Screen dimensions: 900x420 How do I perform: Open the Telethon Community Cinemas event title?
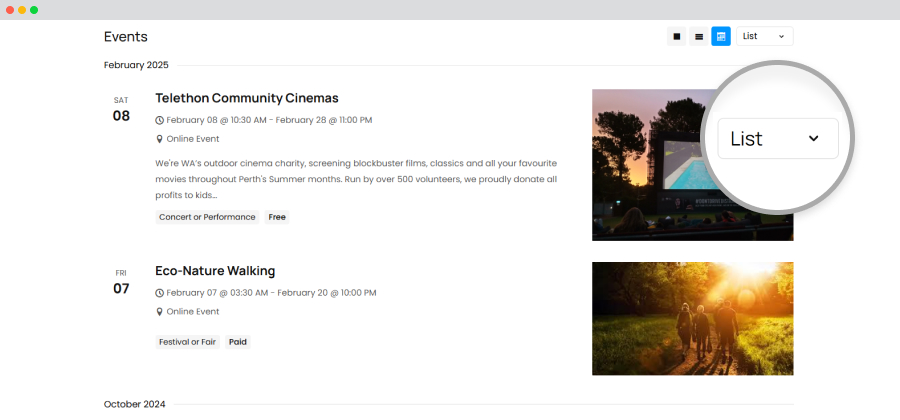[x=247, y=98]
